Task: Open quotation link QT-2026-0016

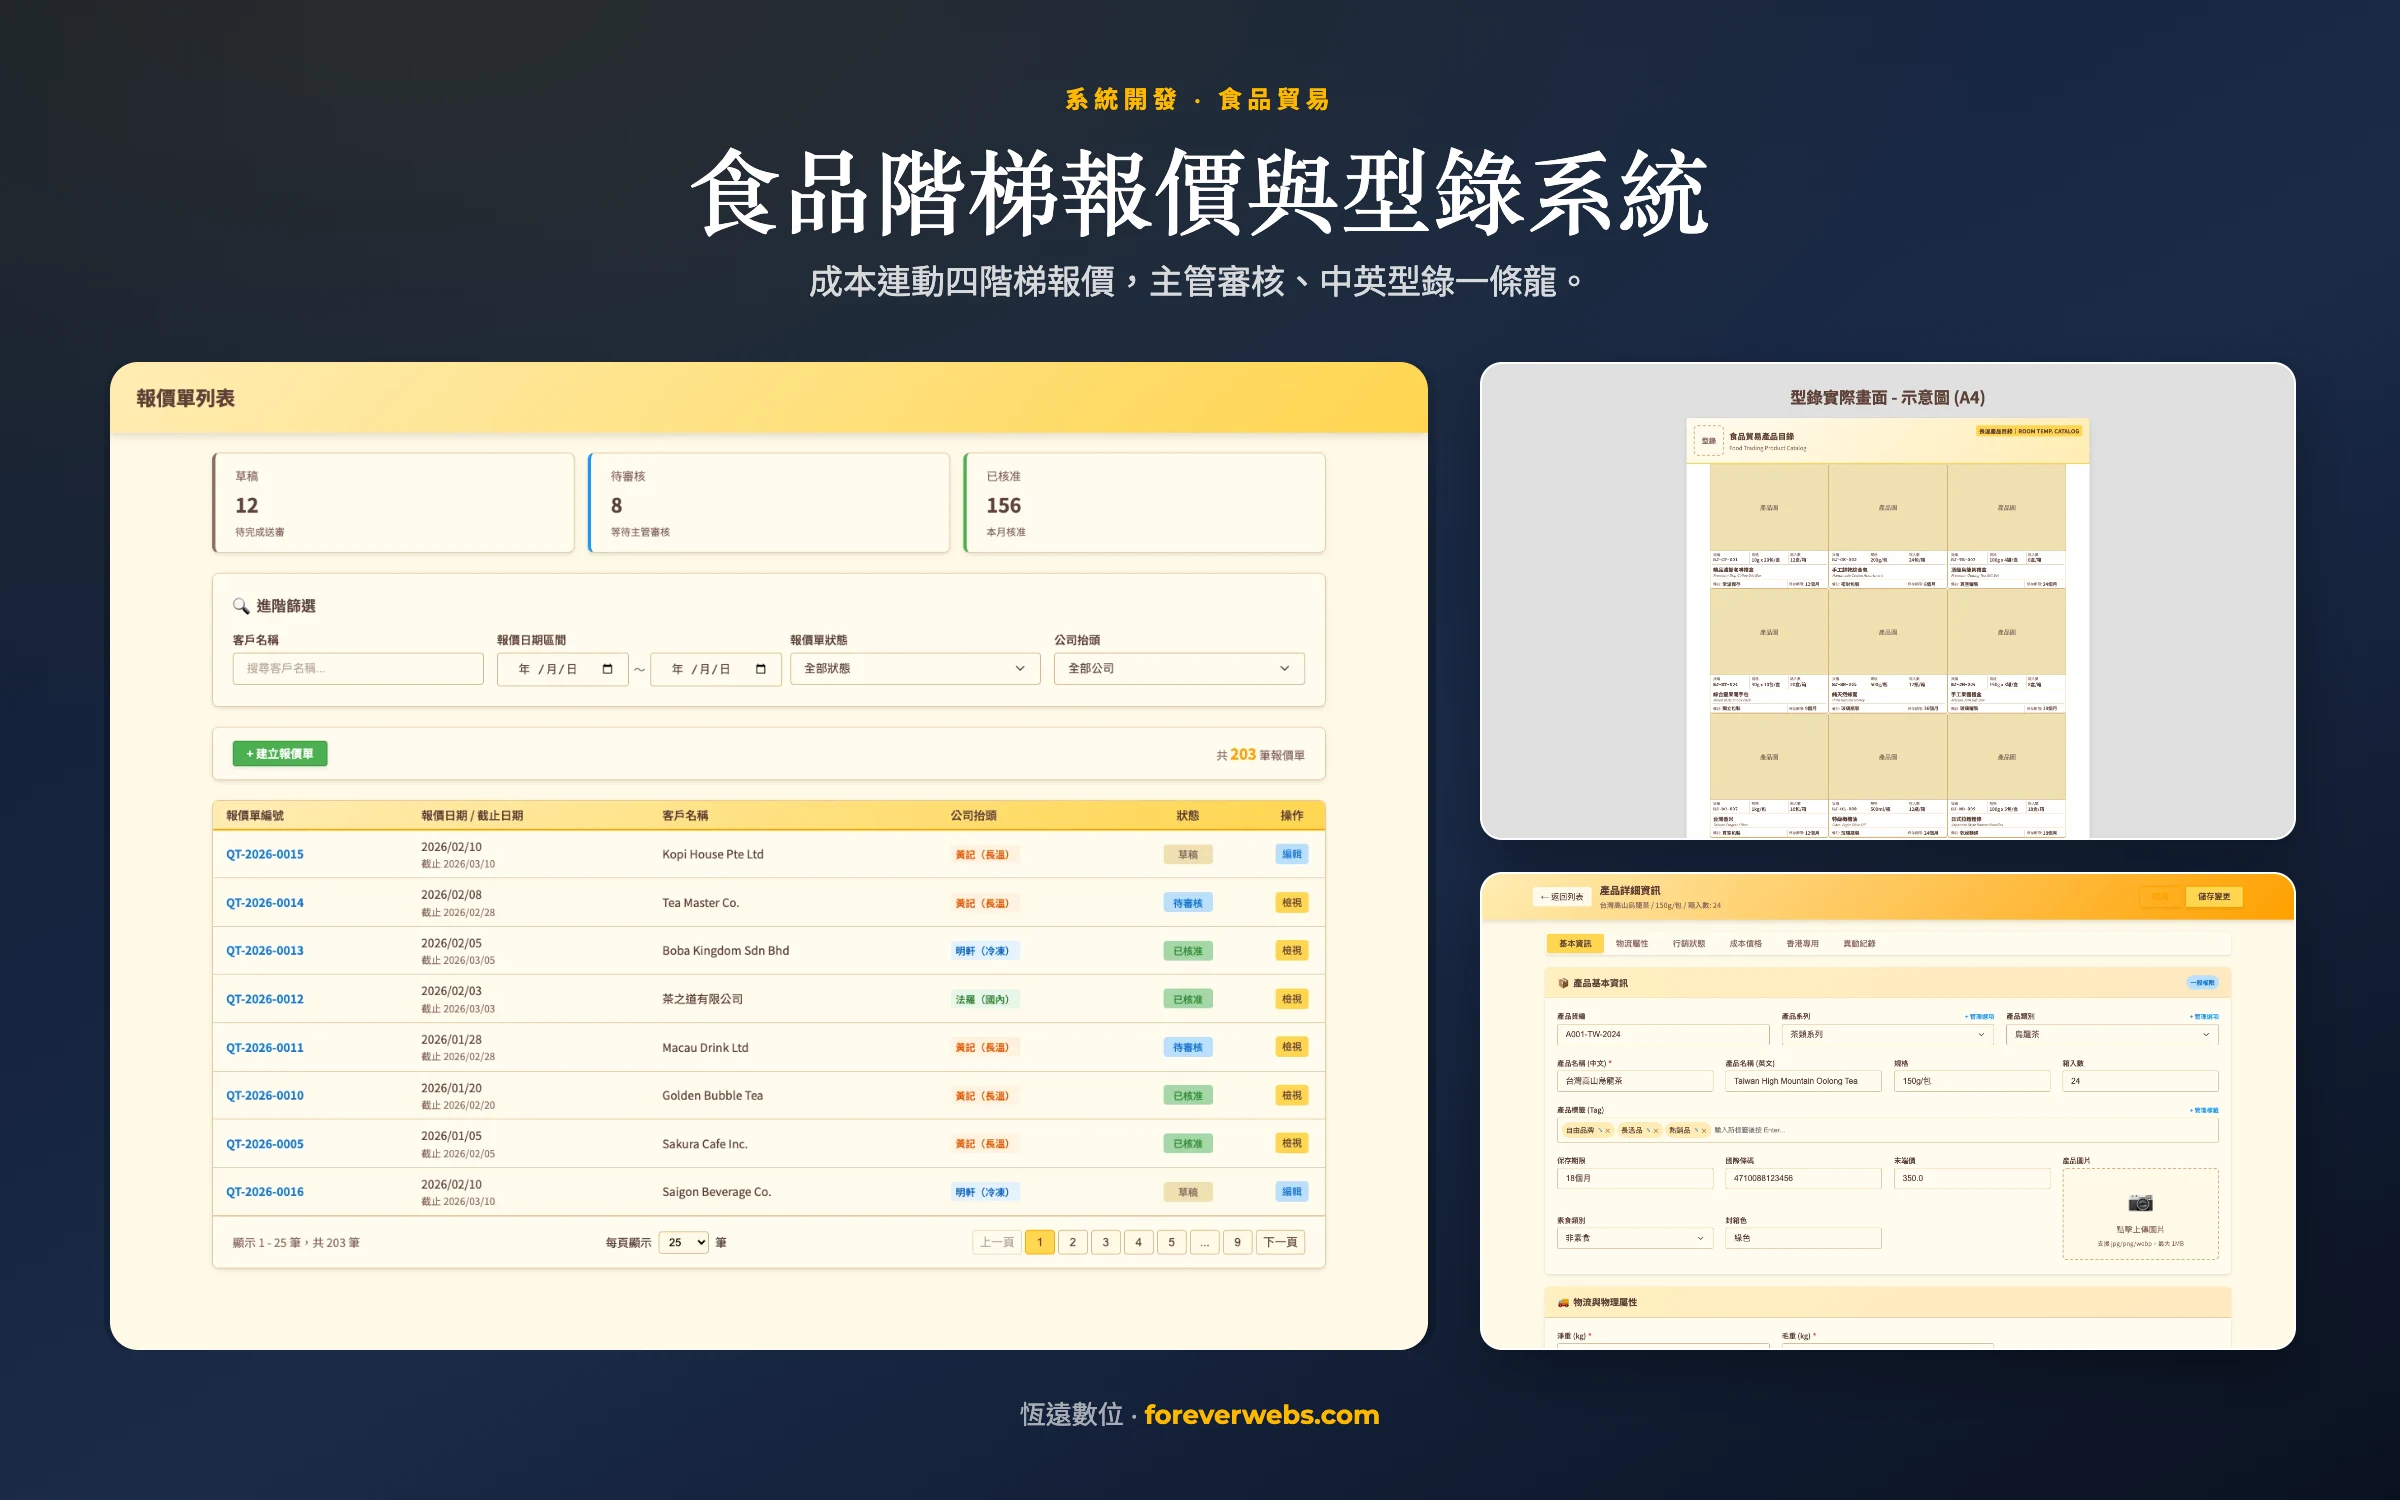Action: [x=265, y=1192]
